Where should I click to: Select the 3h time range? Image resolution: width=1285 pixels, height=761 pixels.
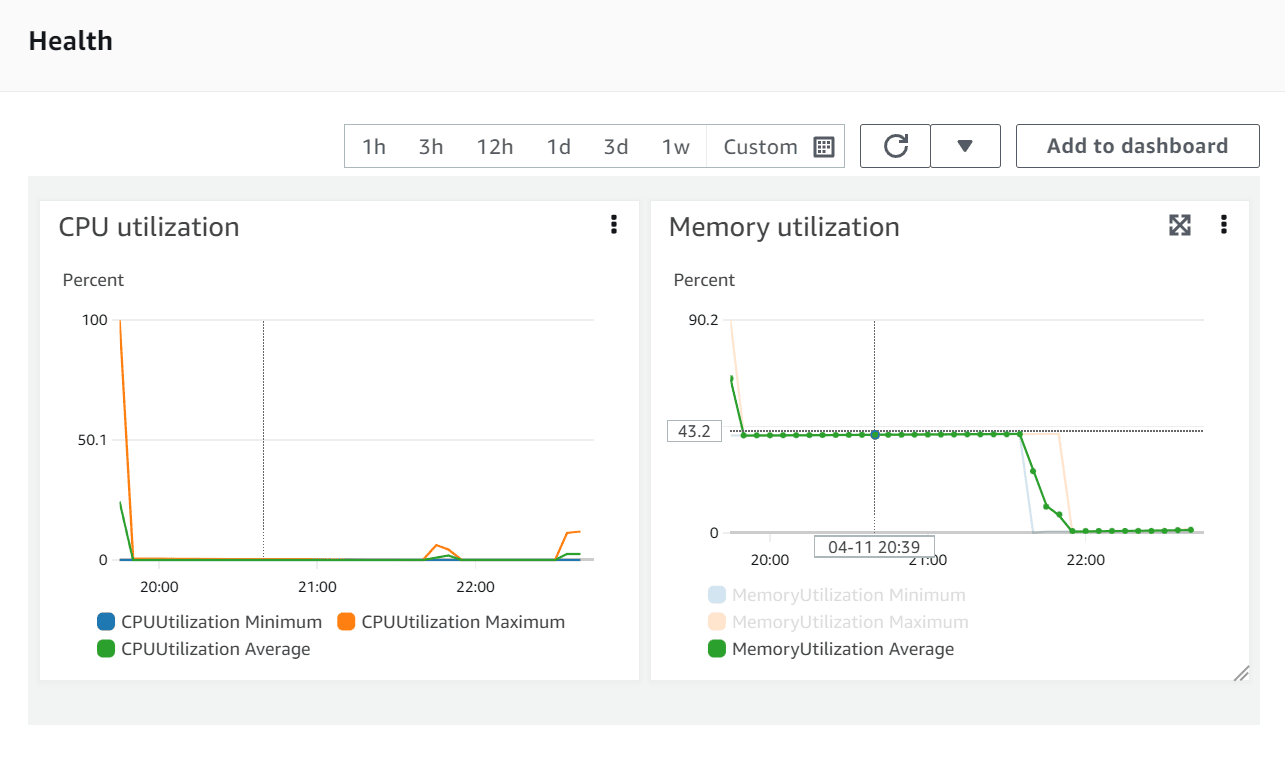click(x=430, y=146)
